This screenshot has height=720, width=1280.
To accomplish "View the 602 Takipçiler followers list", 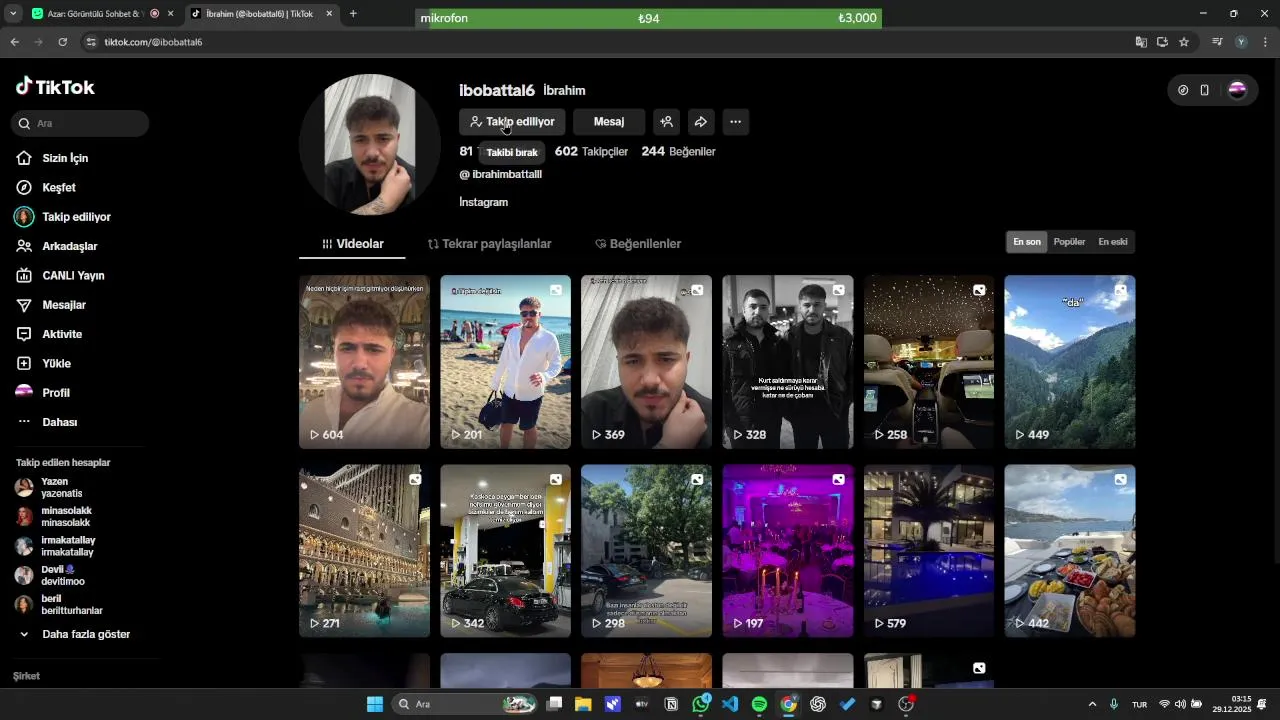I will pyautogui.click(x=591, y=152).
